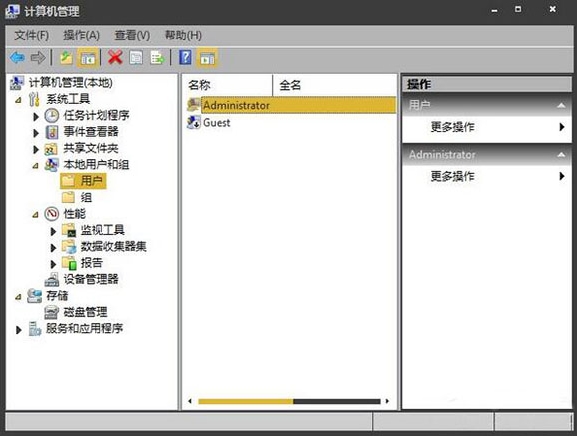Screen dimensions: 577x436
Task: Open the 查看(V) menu
Action: 132,35
